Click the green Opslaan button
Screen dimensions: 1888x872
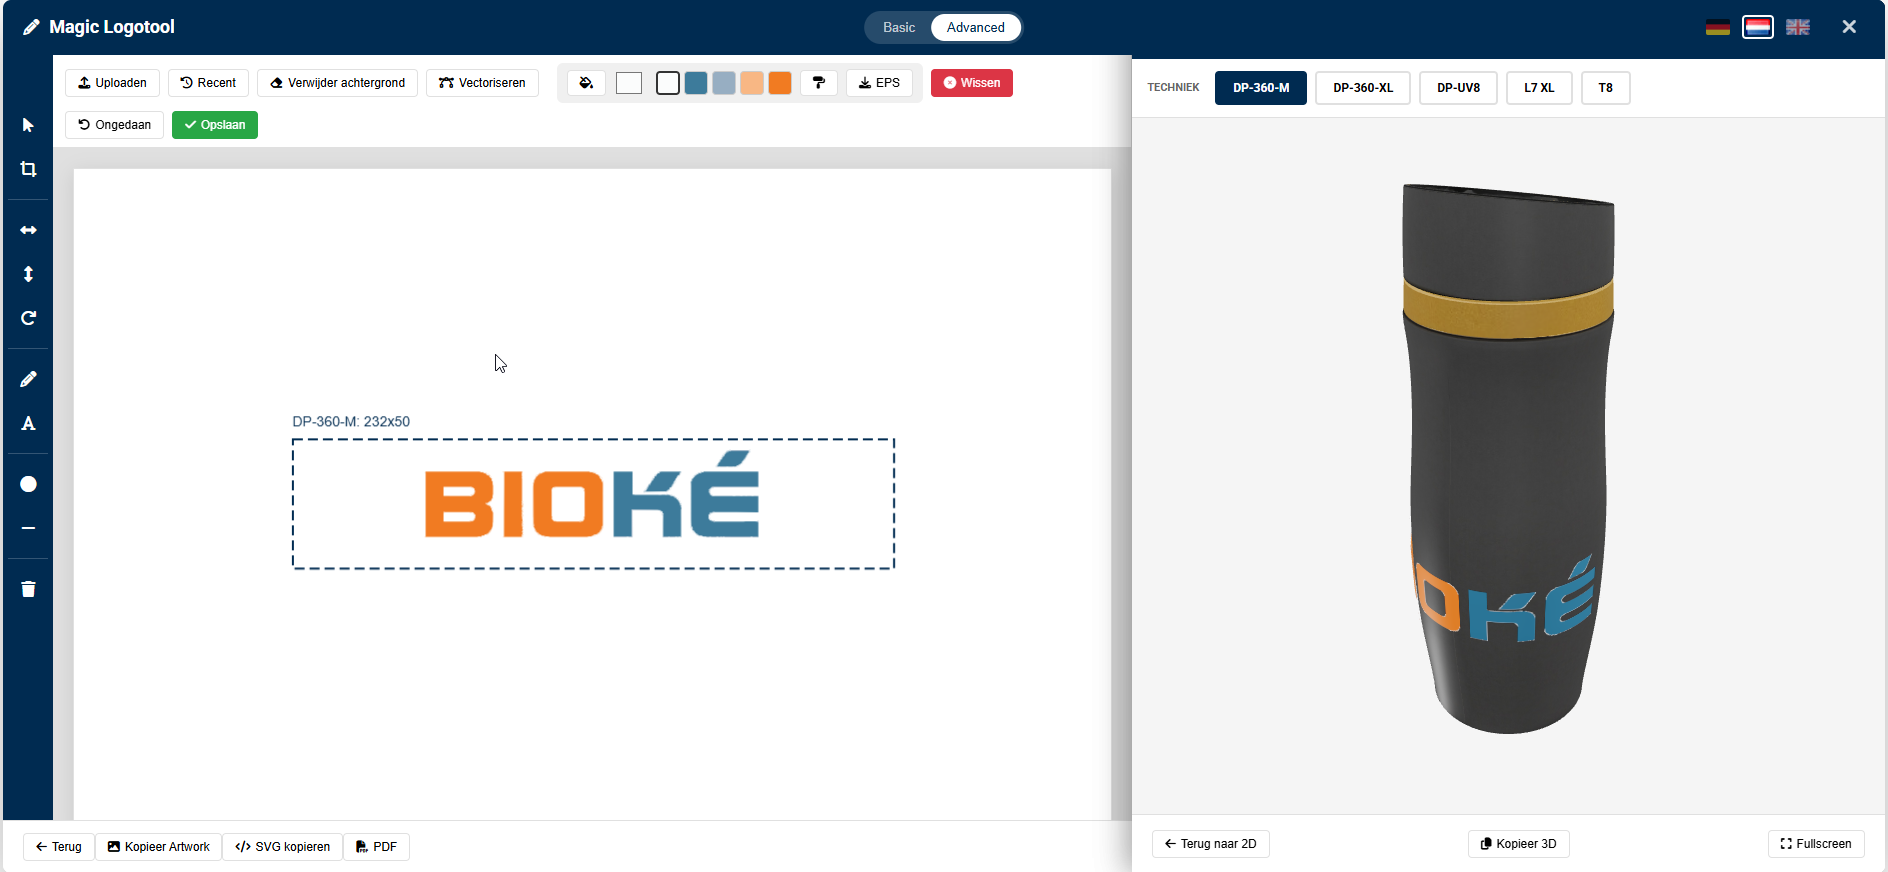tap(215, 125)
